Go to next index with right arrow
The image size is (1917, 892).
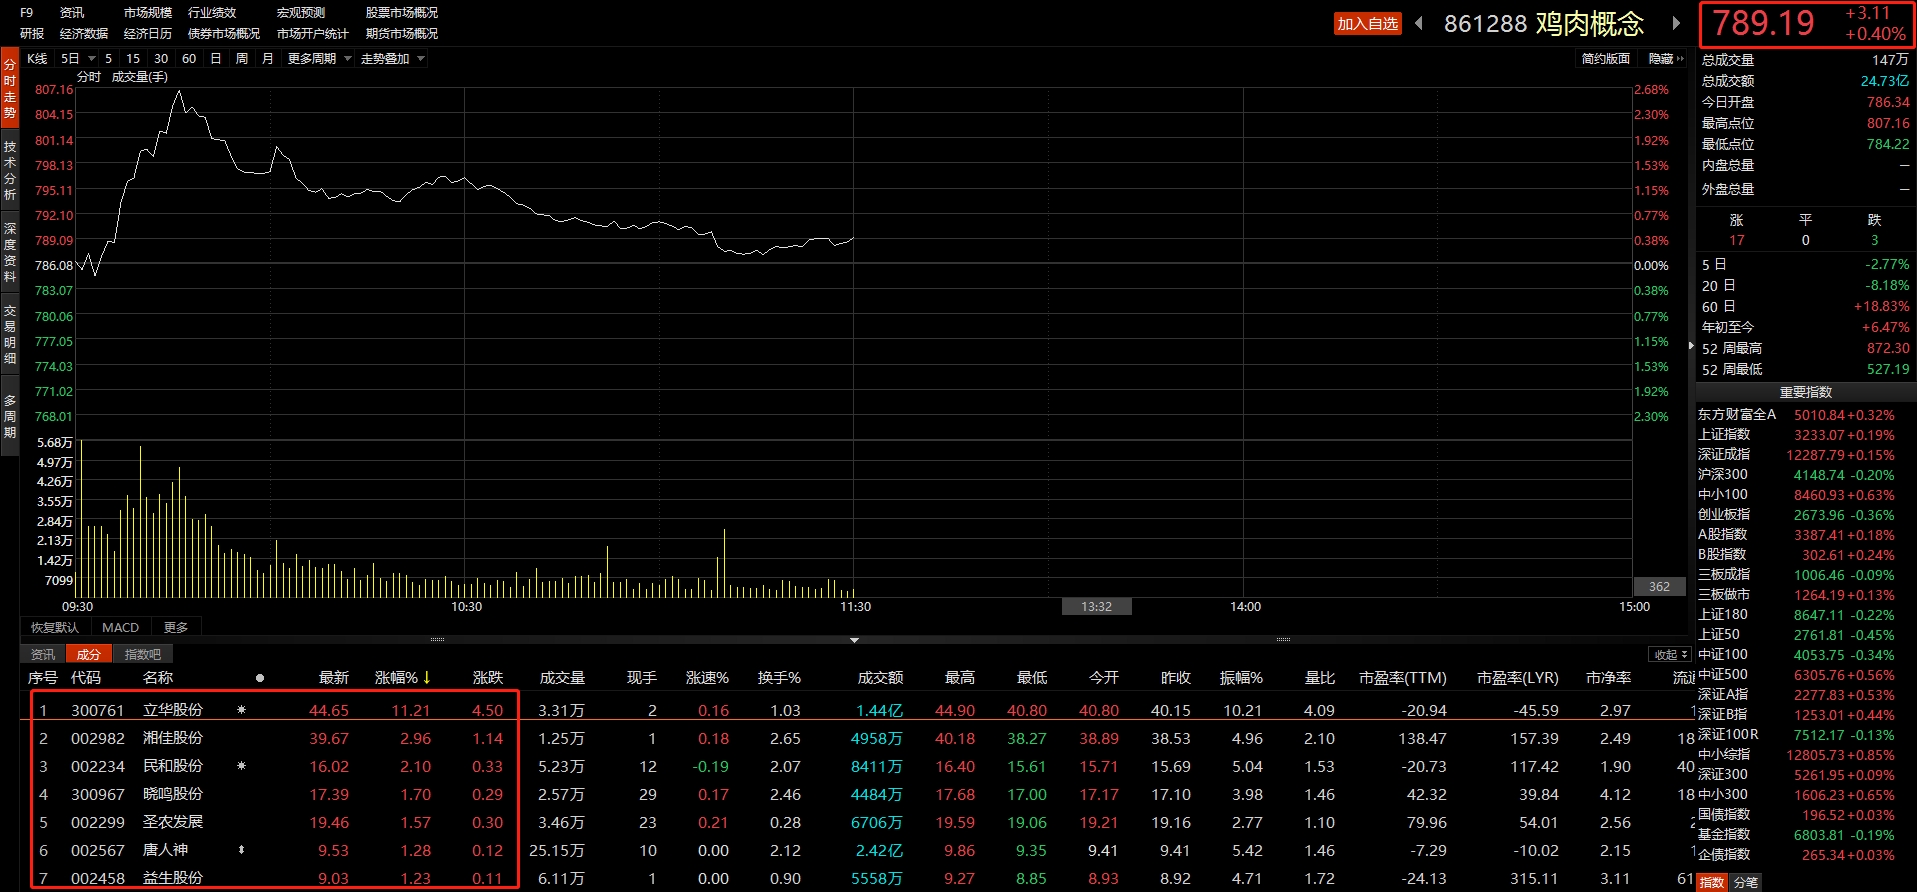pos(1676,23)
